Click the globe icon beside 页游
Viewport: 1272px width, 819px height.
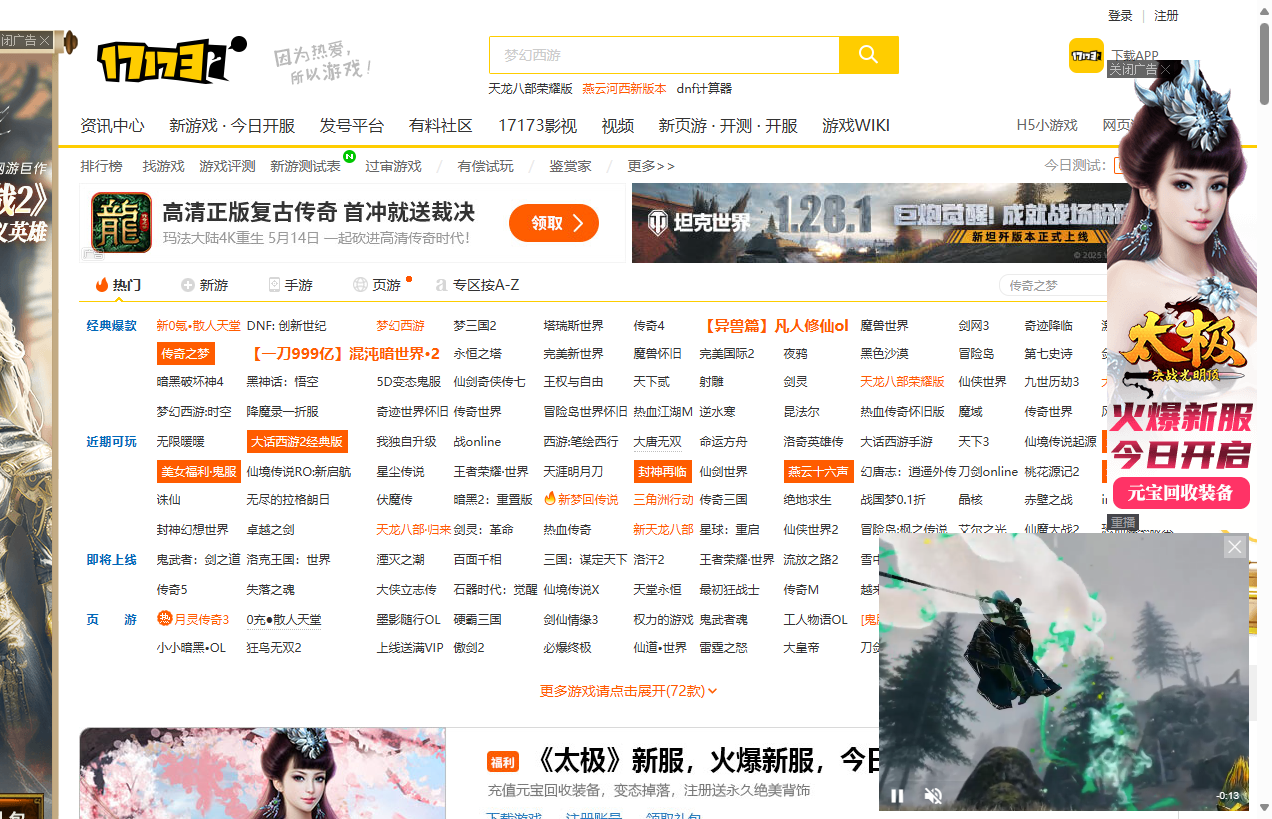(x=358, y=285)
